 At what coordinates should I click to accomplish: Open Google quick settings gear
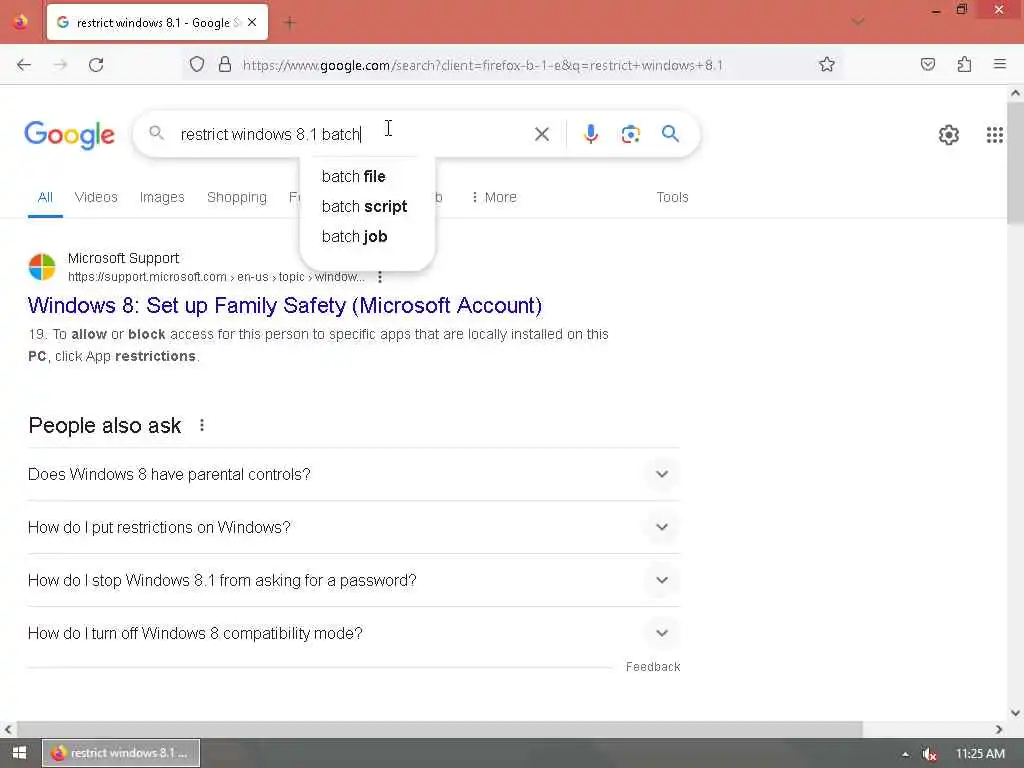948,135
